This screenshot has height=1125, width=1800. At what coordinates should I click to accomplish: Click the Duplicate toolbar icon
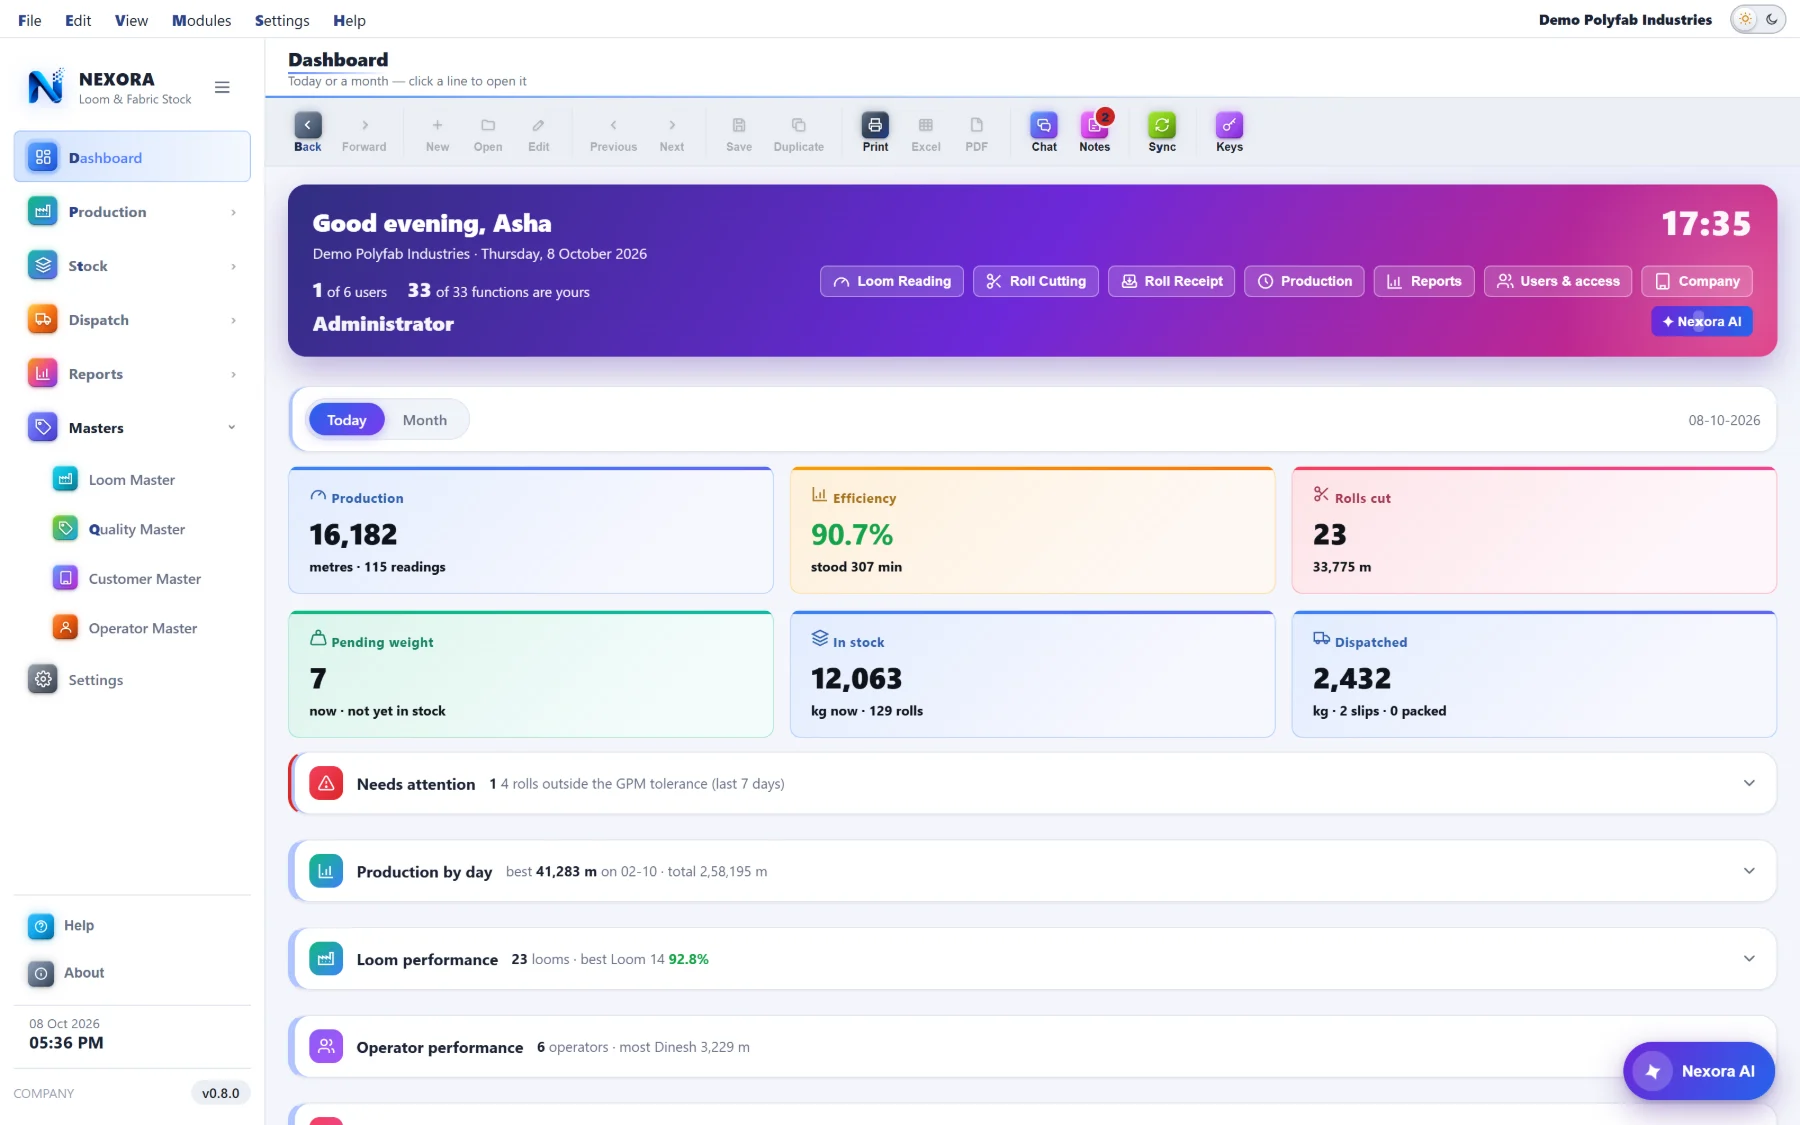click(799, 131)
